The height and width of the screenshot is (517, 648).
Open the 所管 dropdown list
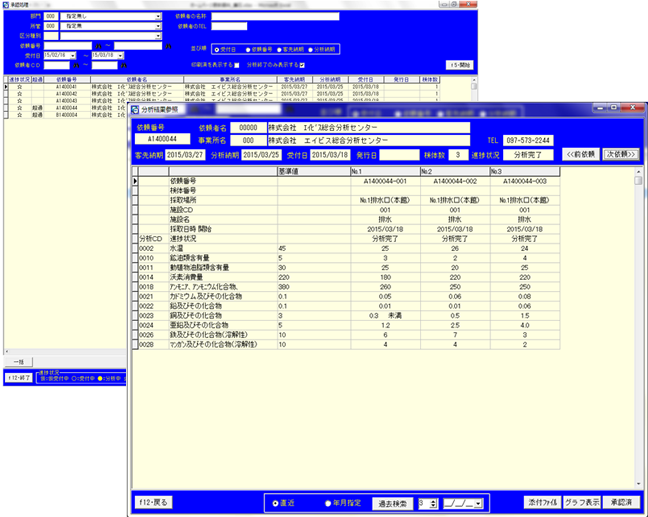(x=158, y=26)
